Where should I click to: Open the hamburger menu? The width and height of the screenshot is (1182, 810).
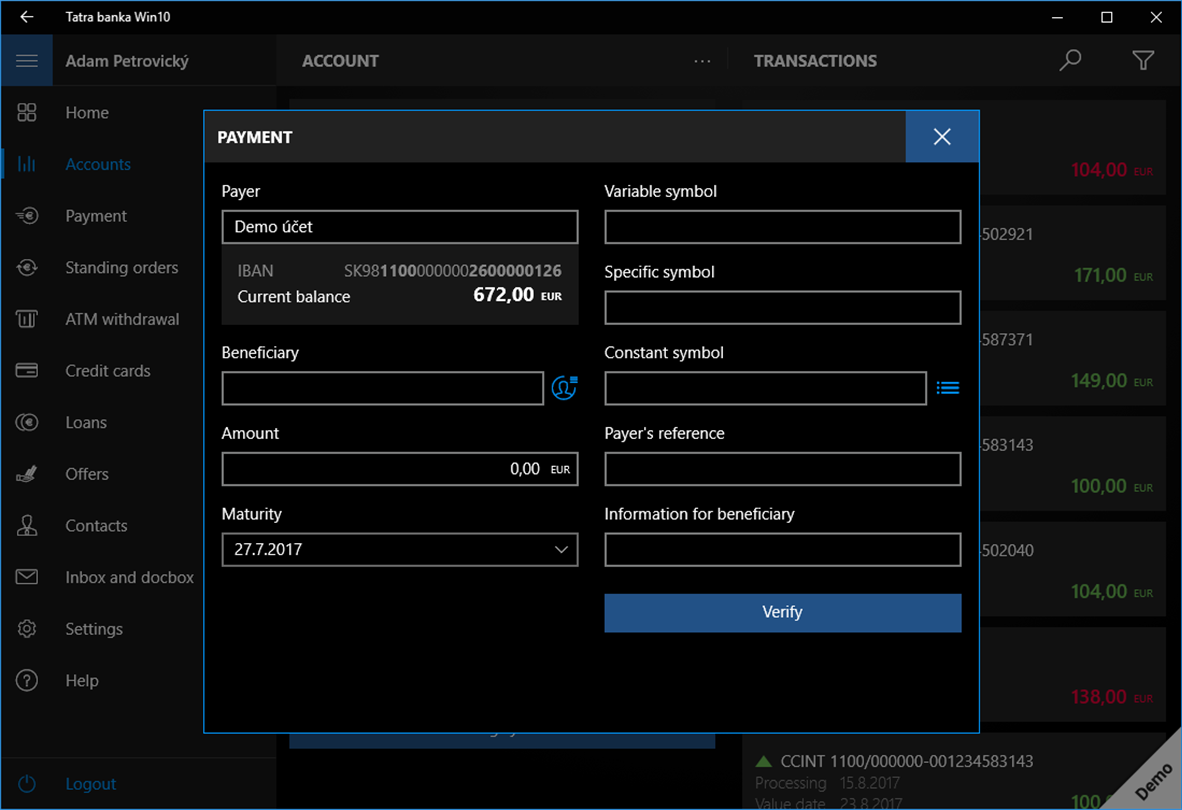click(26, 60)
